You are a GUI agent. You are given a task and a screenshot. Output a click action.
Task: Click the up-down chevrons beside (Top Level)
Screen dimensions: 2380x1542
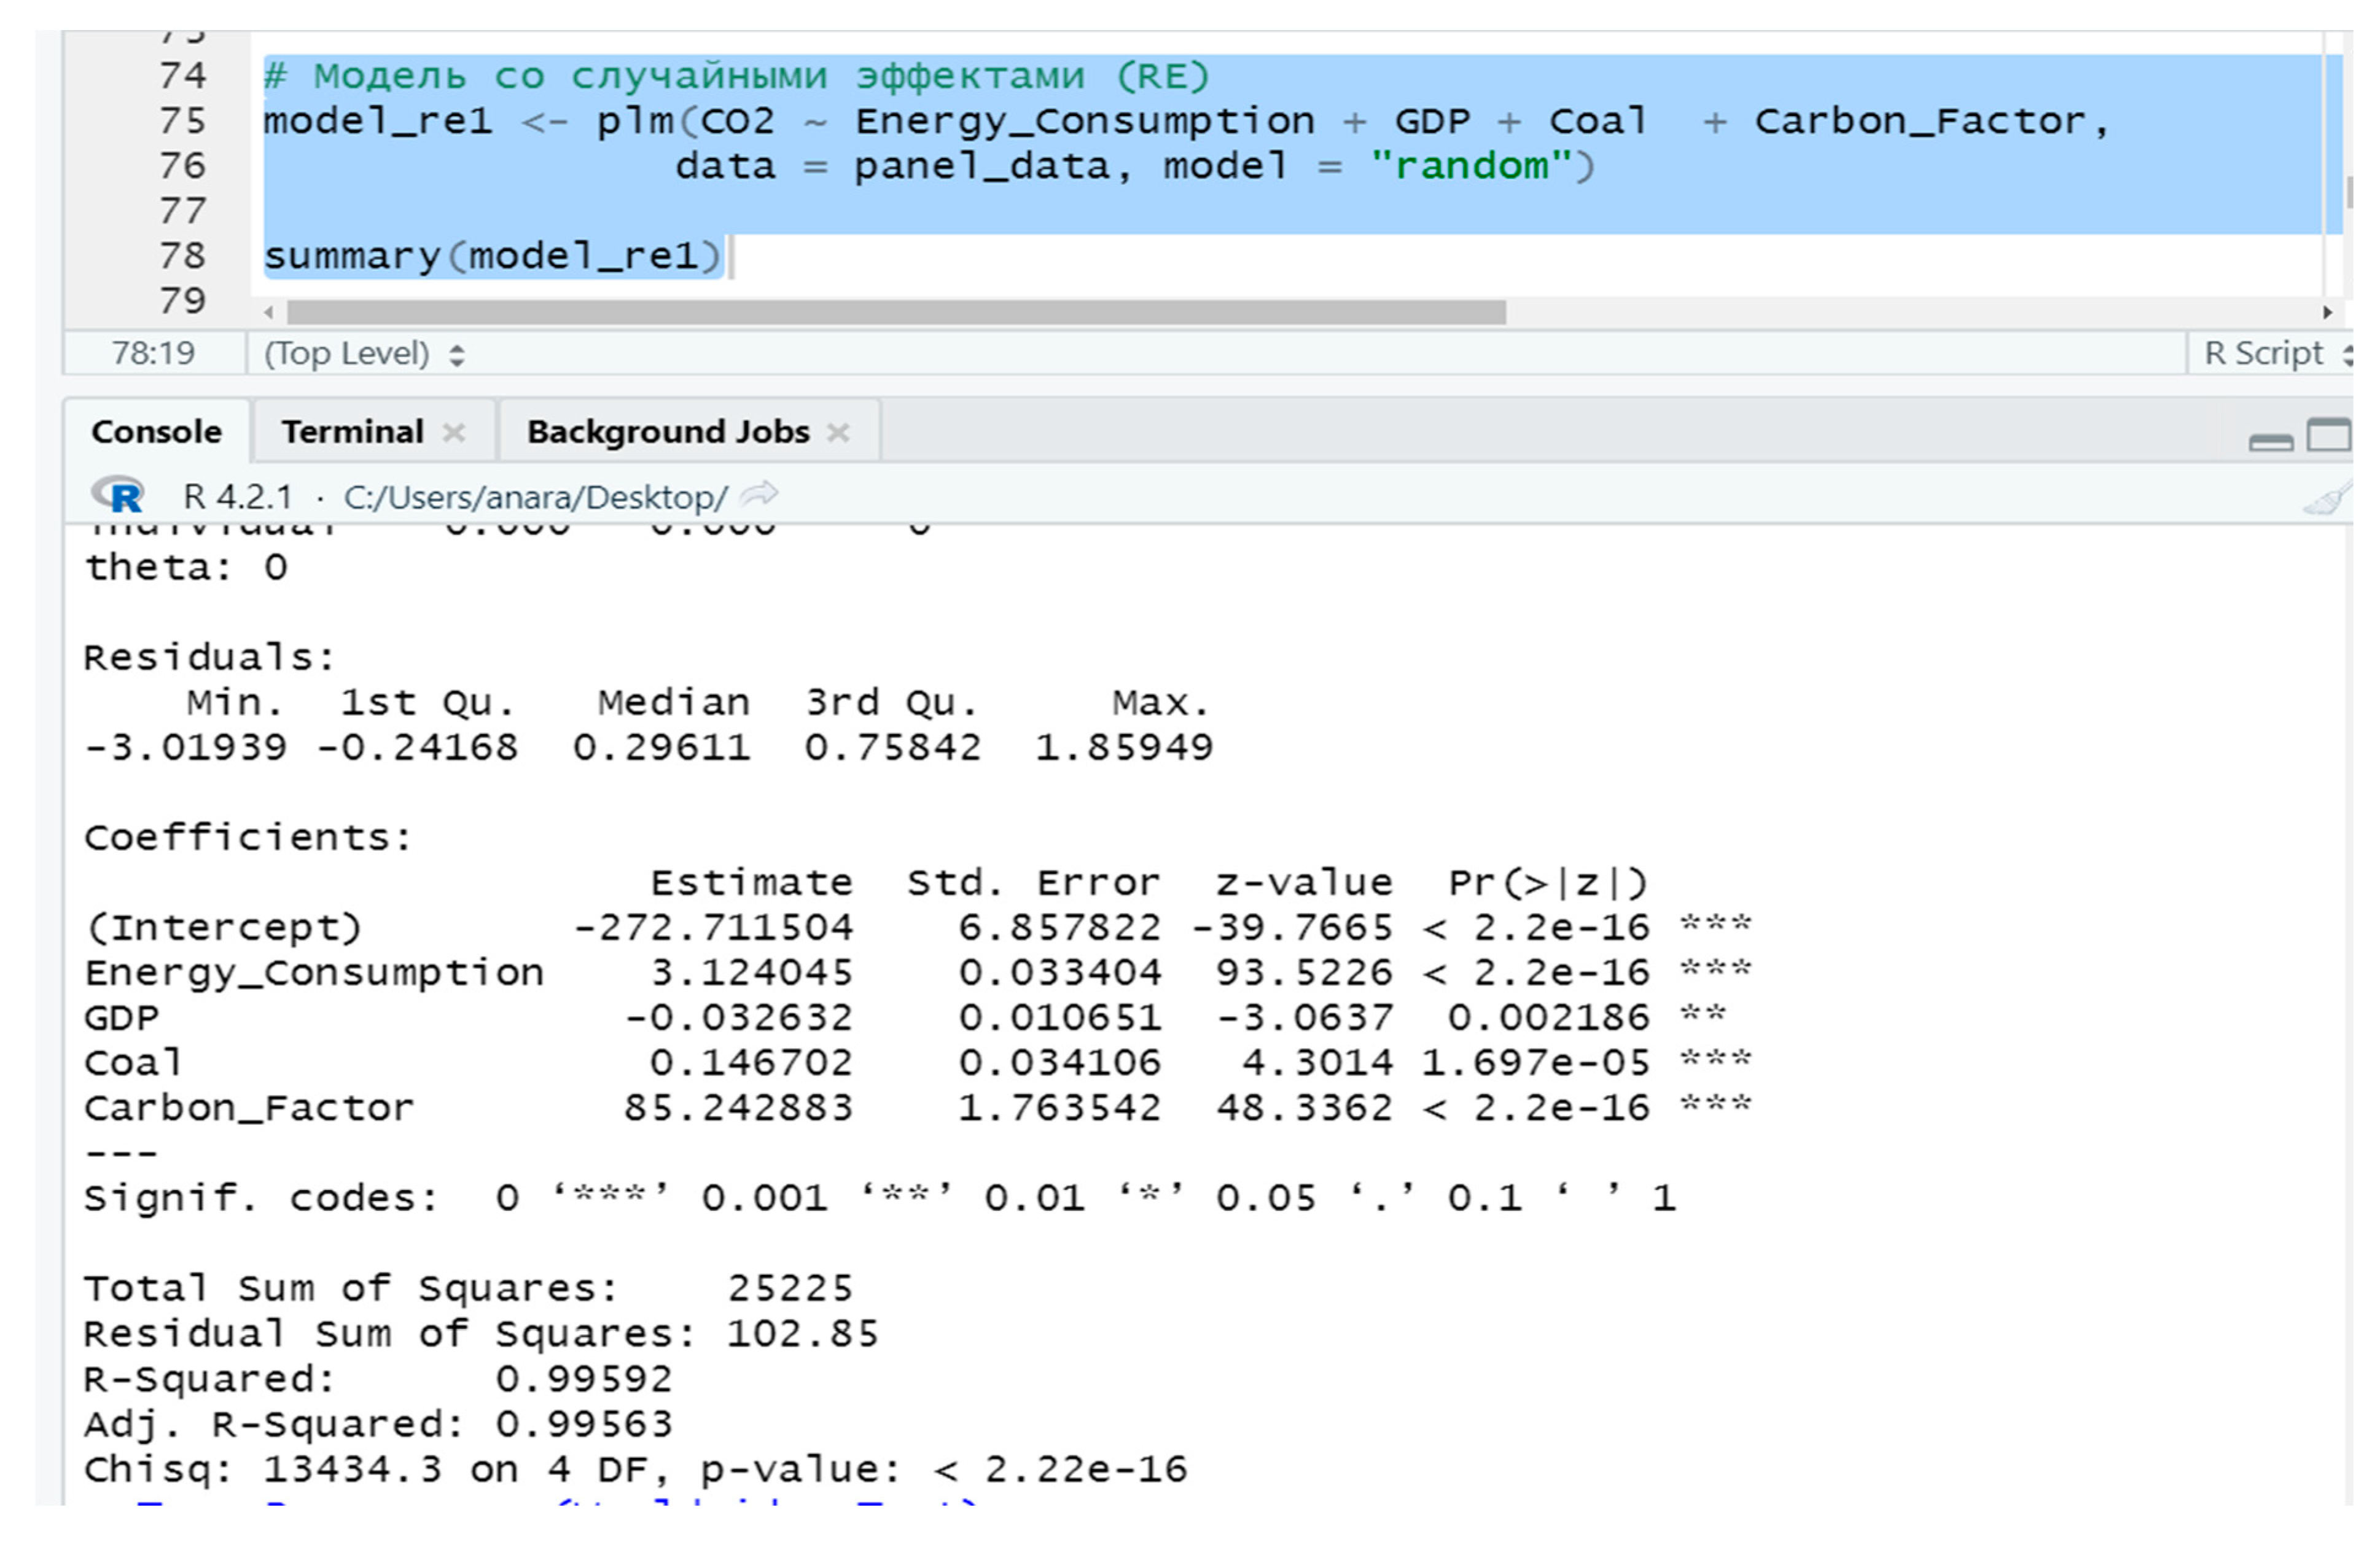(x=458, y=353)
